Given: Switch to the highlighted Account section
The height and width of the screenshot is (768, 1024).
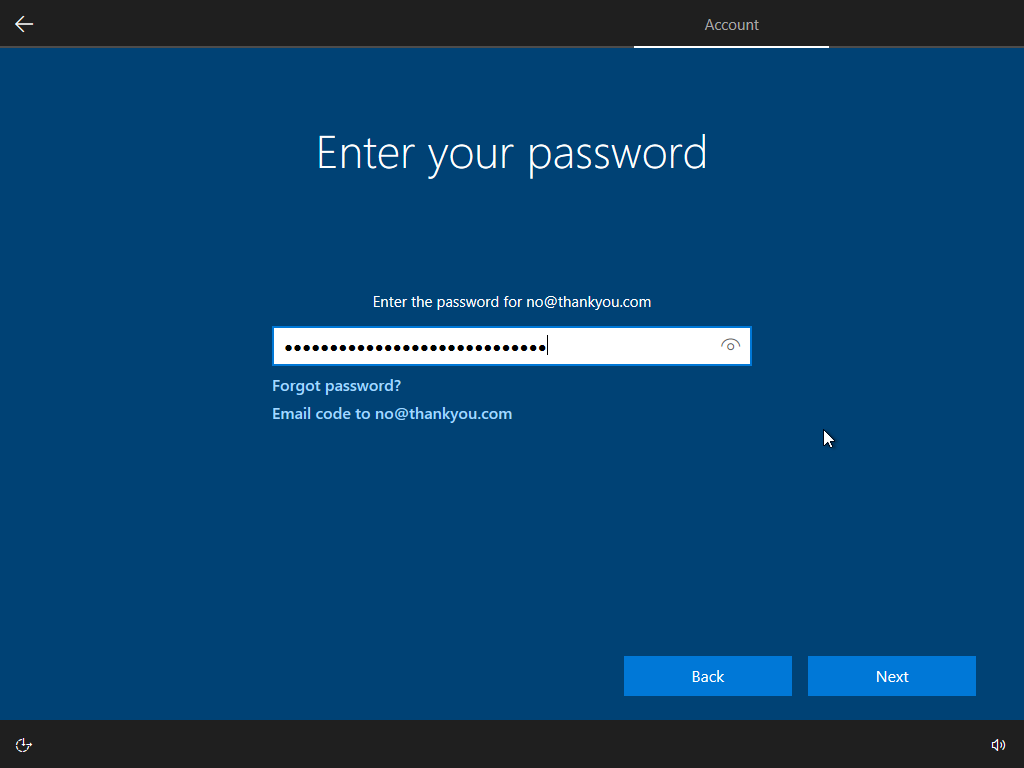Looking at the screenshot, I should pyautogui.click(x=731, y=24).
